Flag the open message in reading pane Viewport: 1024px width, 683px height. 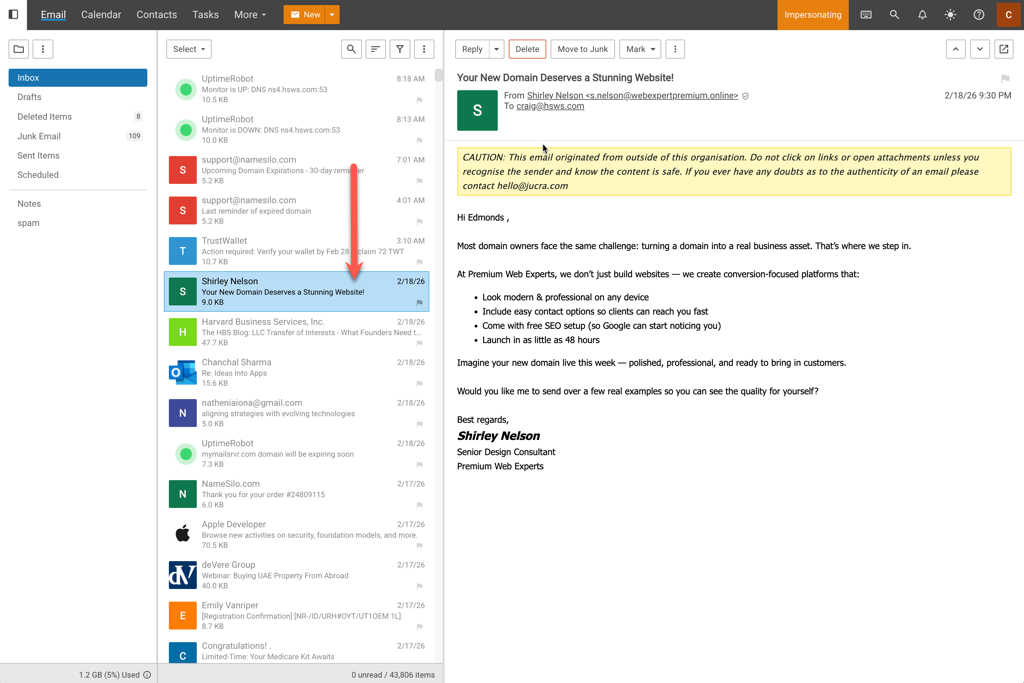click(1005, 78)
